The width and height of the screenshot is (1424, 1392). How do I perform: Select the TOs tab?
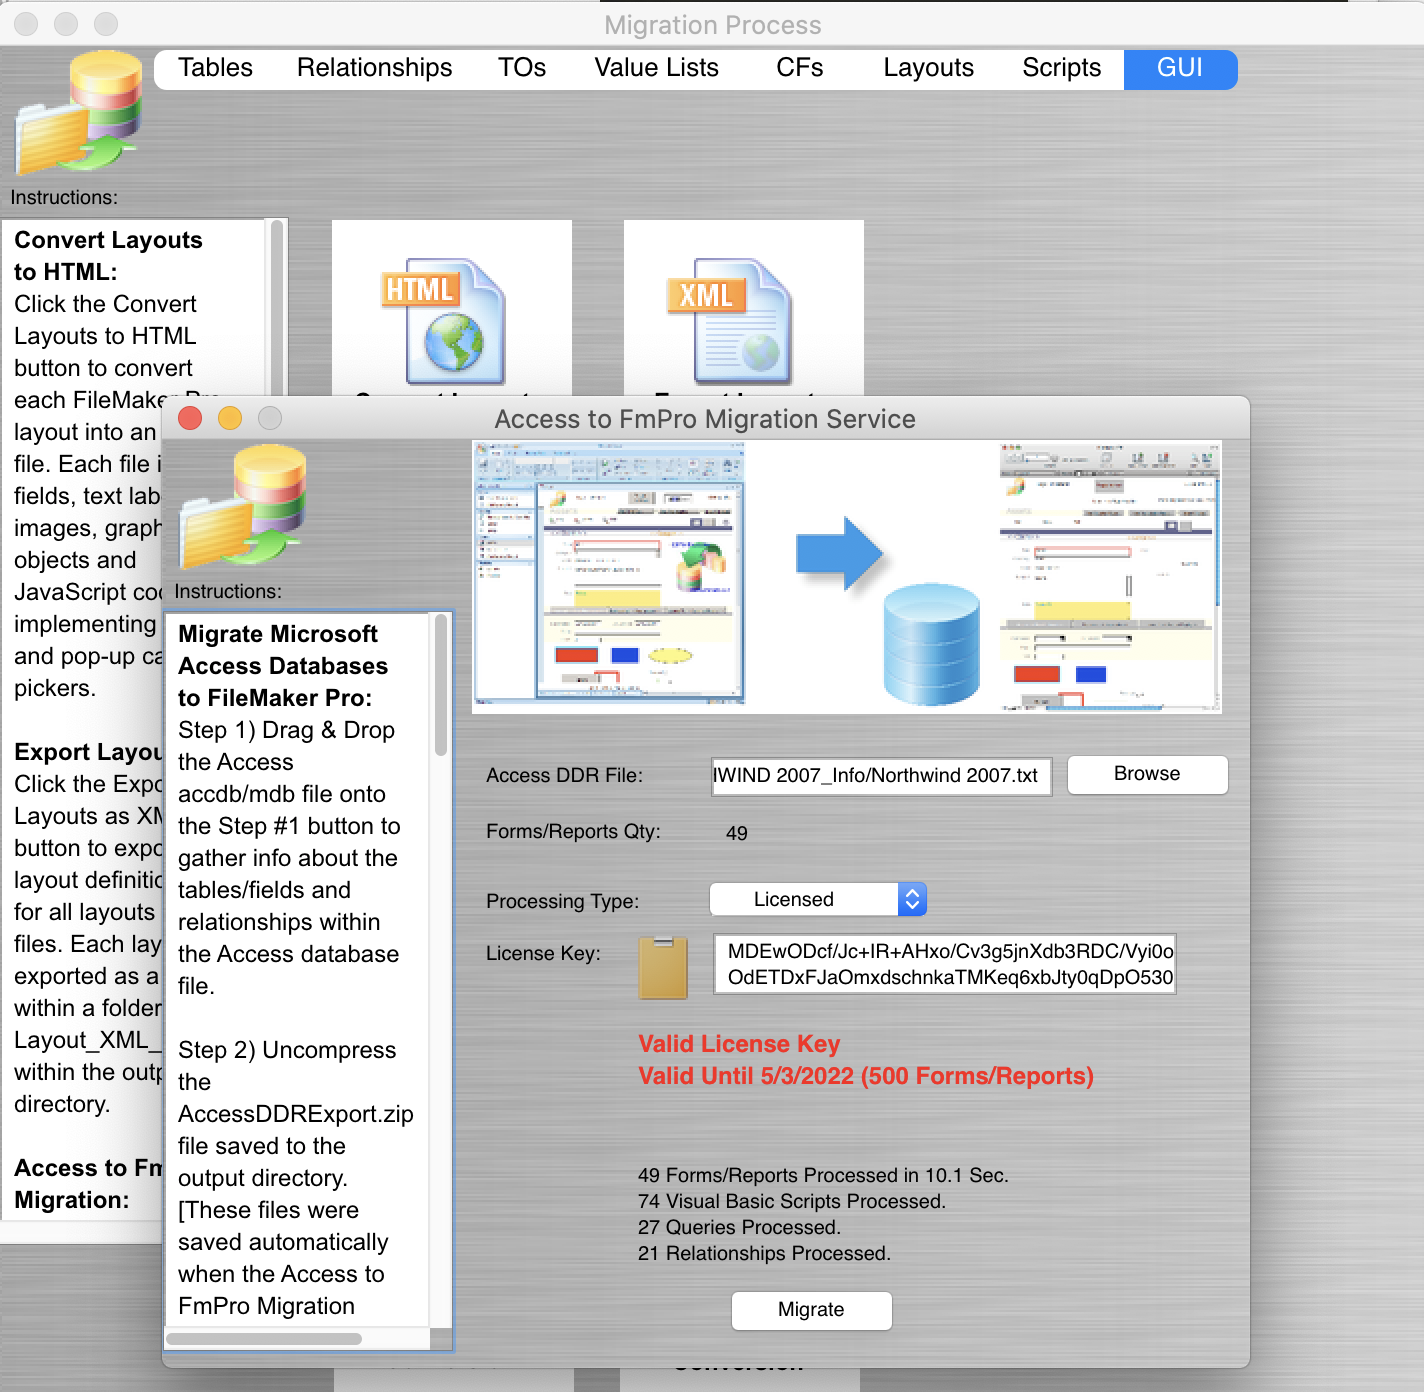[522, 68]
